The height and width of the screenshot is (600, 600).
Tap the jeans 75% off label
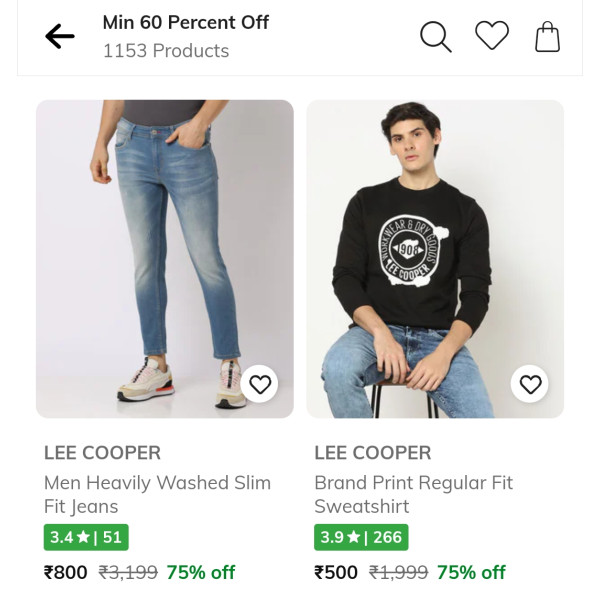[201, 572]
